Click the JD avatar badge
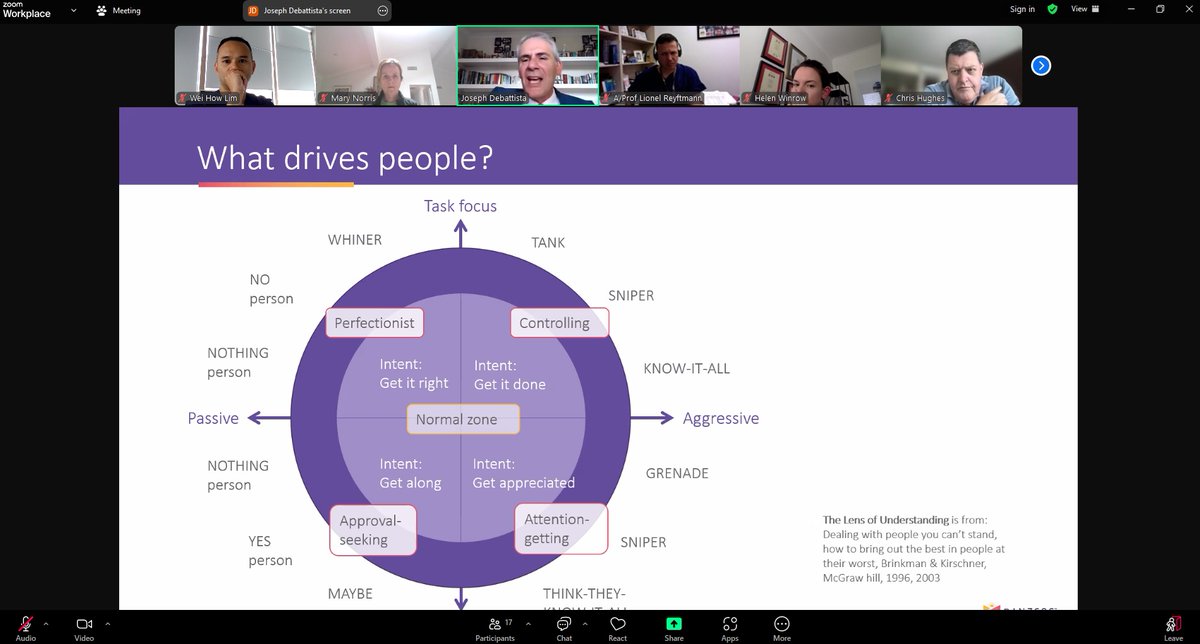The height and width of the screenshot is (644, 1200). 253,10
